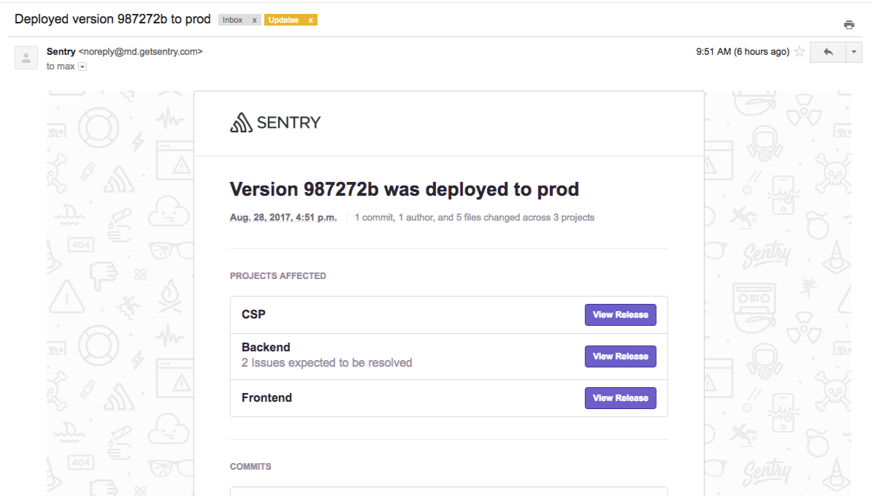Click the Updates label tag
872x496 pixels.
click(x=284, y=20)
